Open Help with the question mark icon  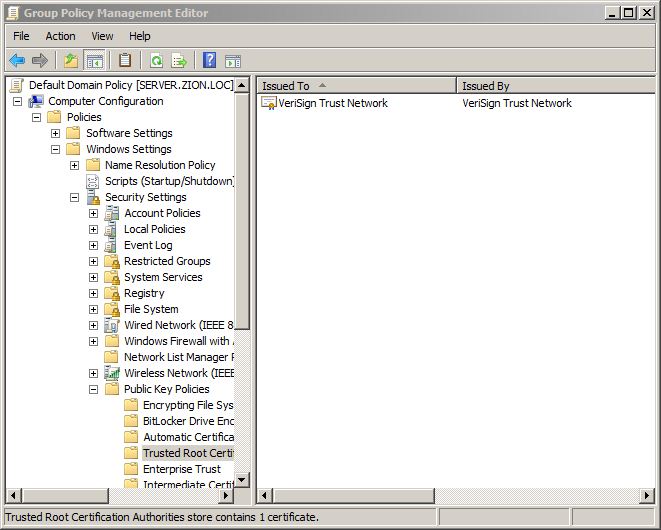point(209,61)
